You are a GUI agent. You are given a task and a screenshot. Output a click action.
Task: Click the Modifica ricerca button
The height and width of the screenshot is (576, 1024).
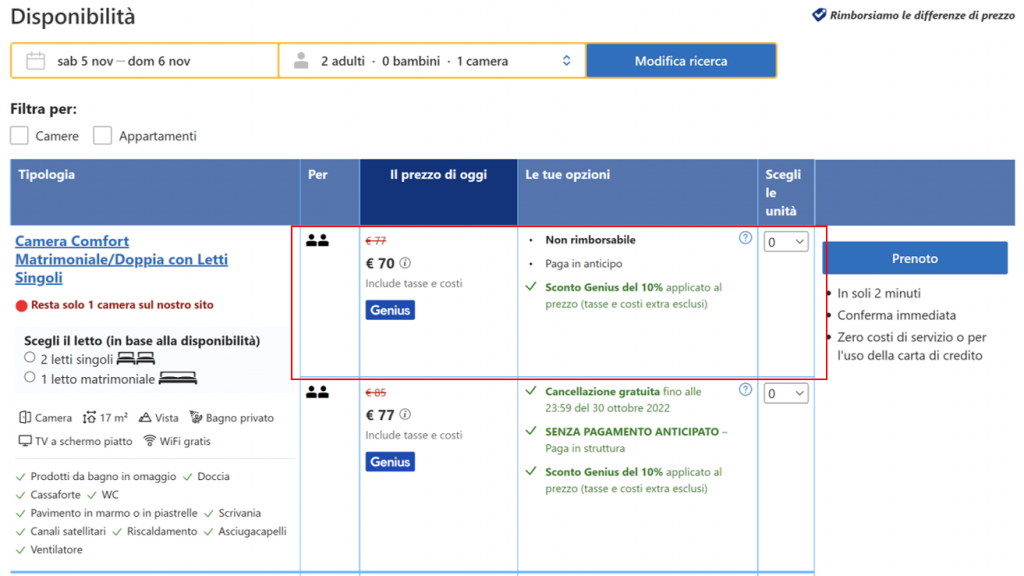click(x=681, y=61)
